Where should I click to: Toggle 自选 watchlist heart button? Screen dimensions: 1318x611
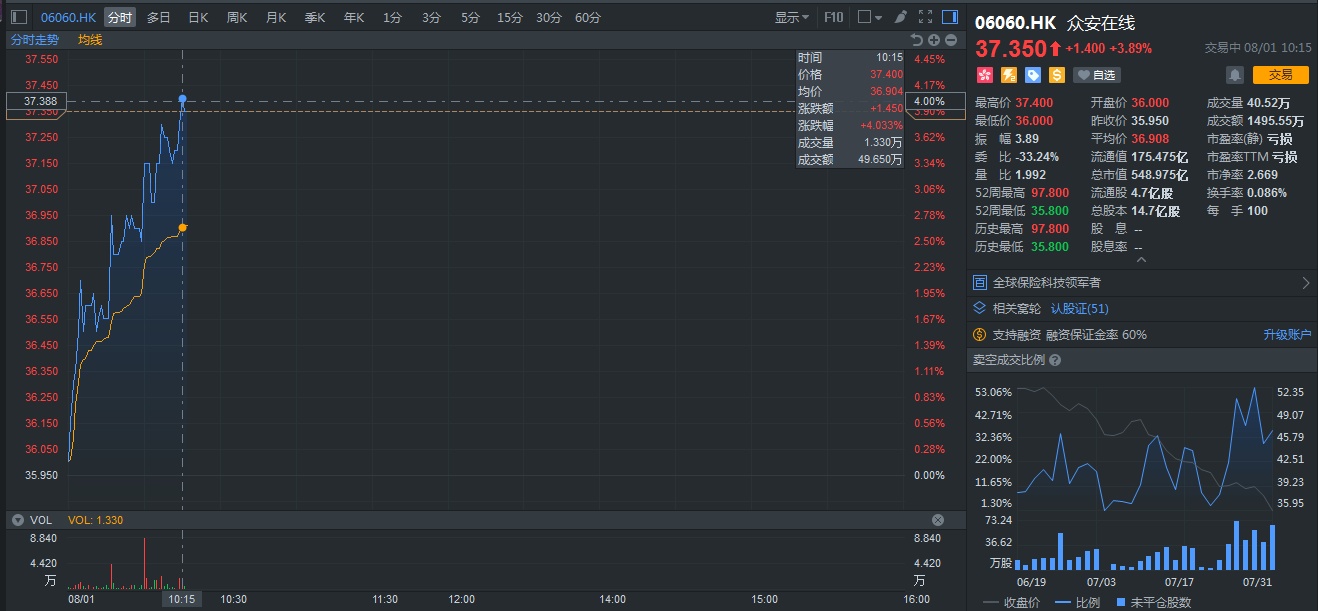tap(1097, 75)
